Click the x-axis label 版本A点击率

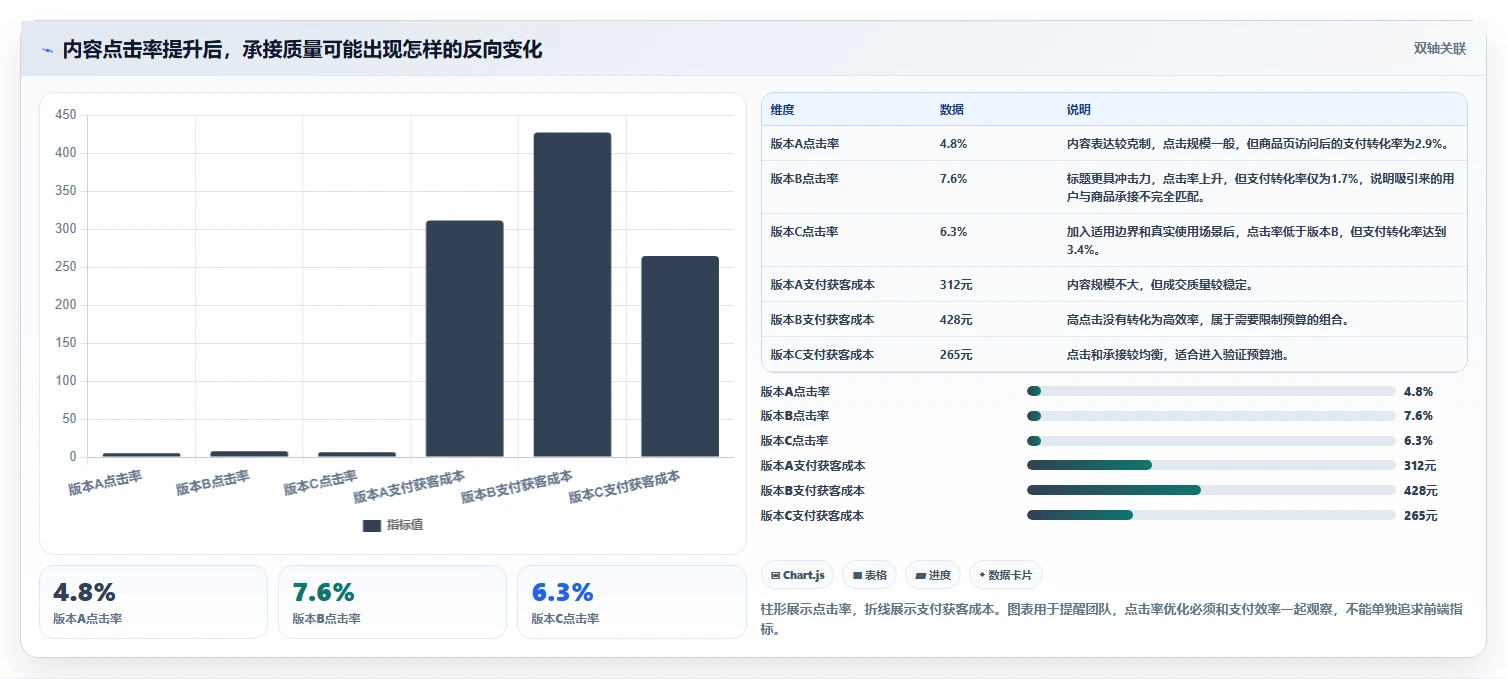(106, 483)
